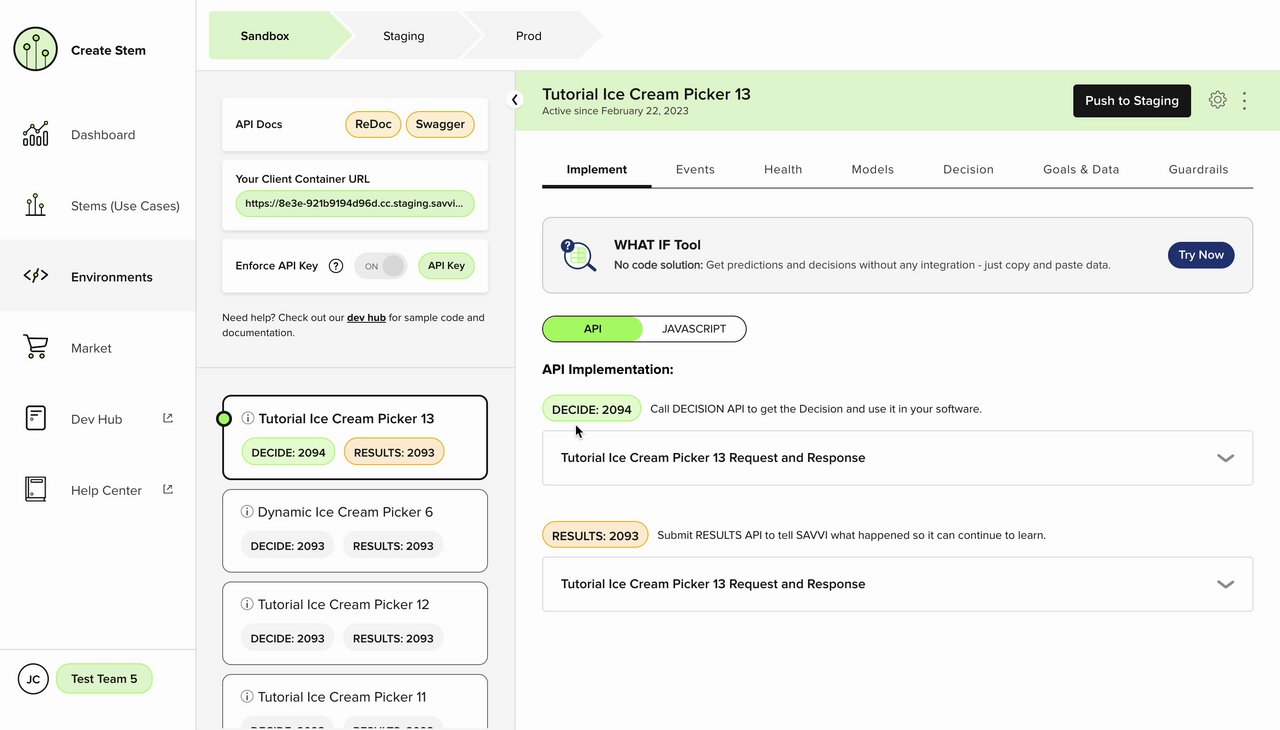Viewport: 1280px width, 730px height.
Task: Open the Dashboard chart icon
Action: coord(35,135)
